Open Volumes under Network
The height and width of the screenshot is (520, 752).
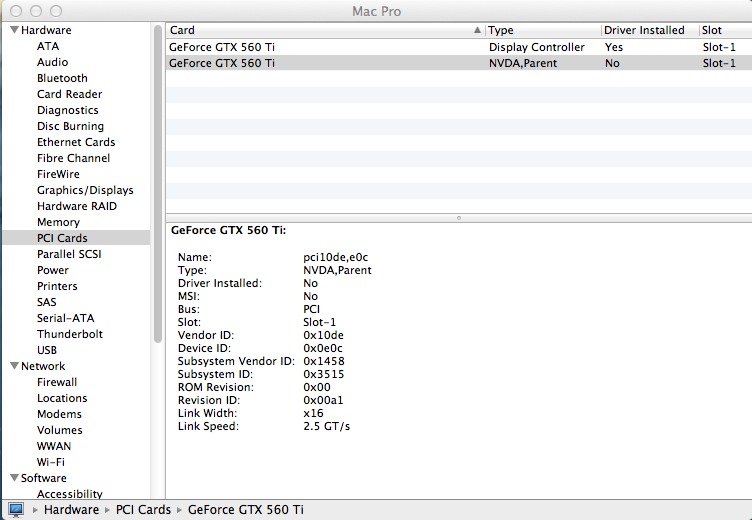(59, 430)
